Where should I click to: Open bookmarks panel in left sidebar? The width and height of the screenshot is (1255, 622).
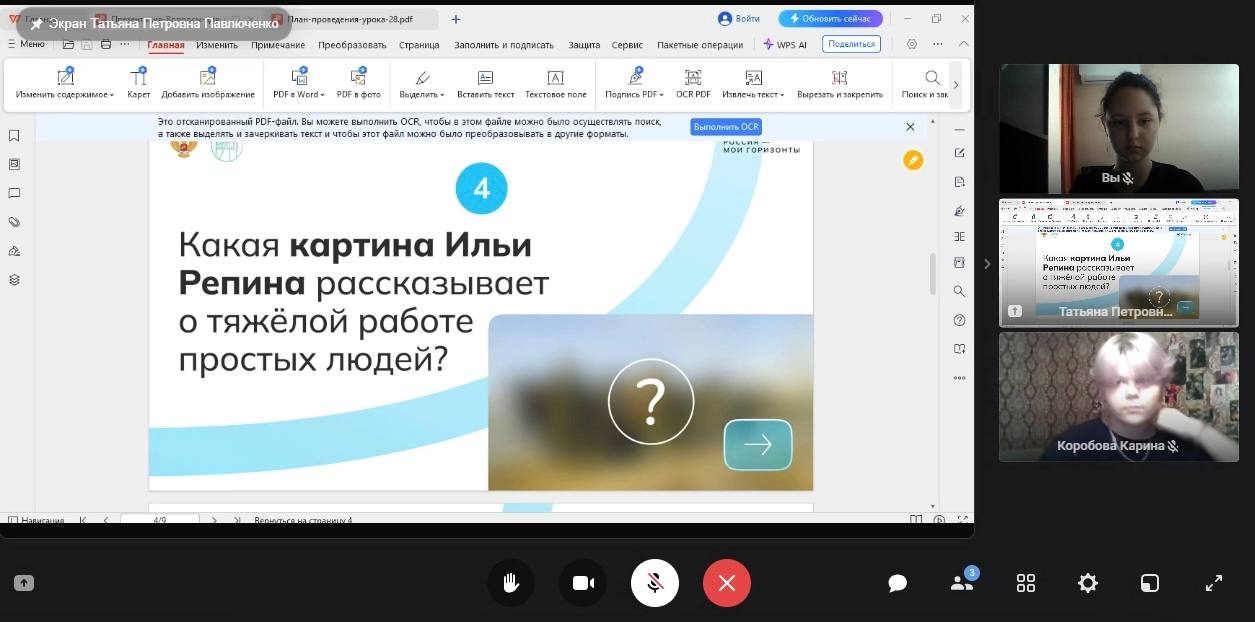(x=14, y=136)
